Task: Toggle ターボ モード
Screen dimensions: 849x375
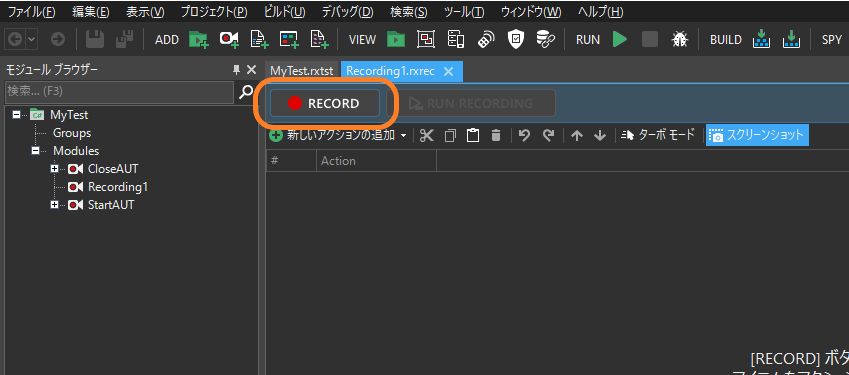Action: tap(658, 135)
